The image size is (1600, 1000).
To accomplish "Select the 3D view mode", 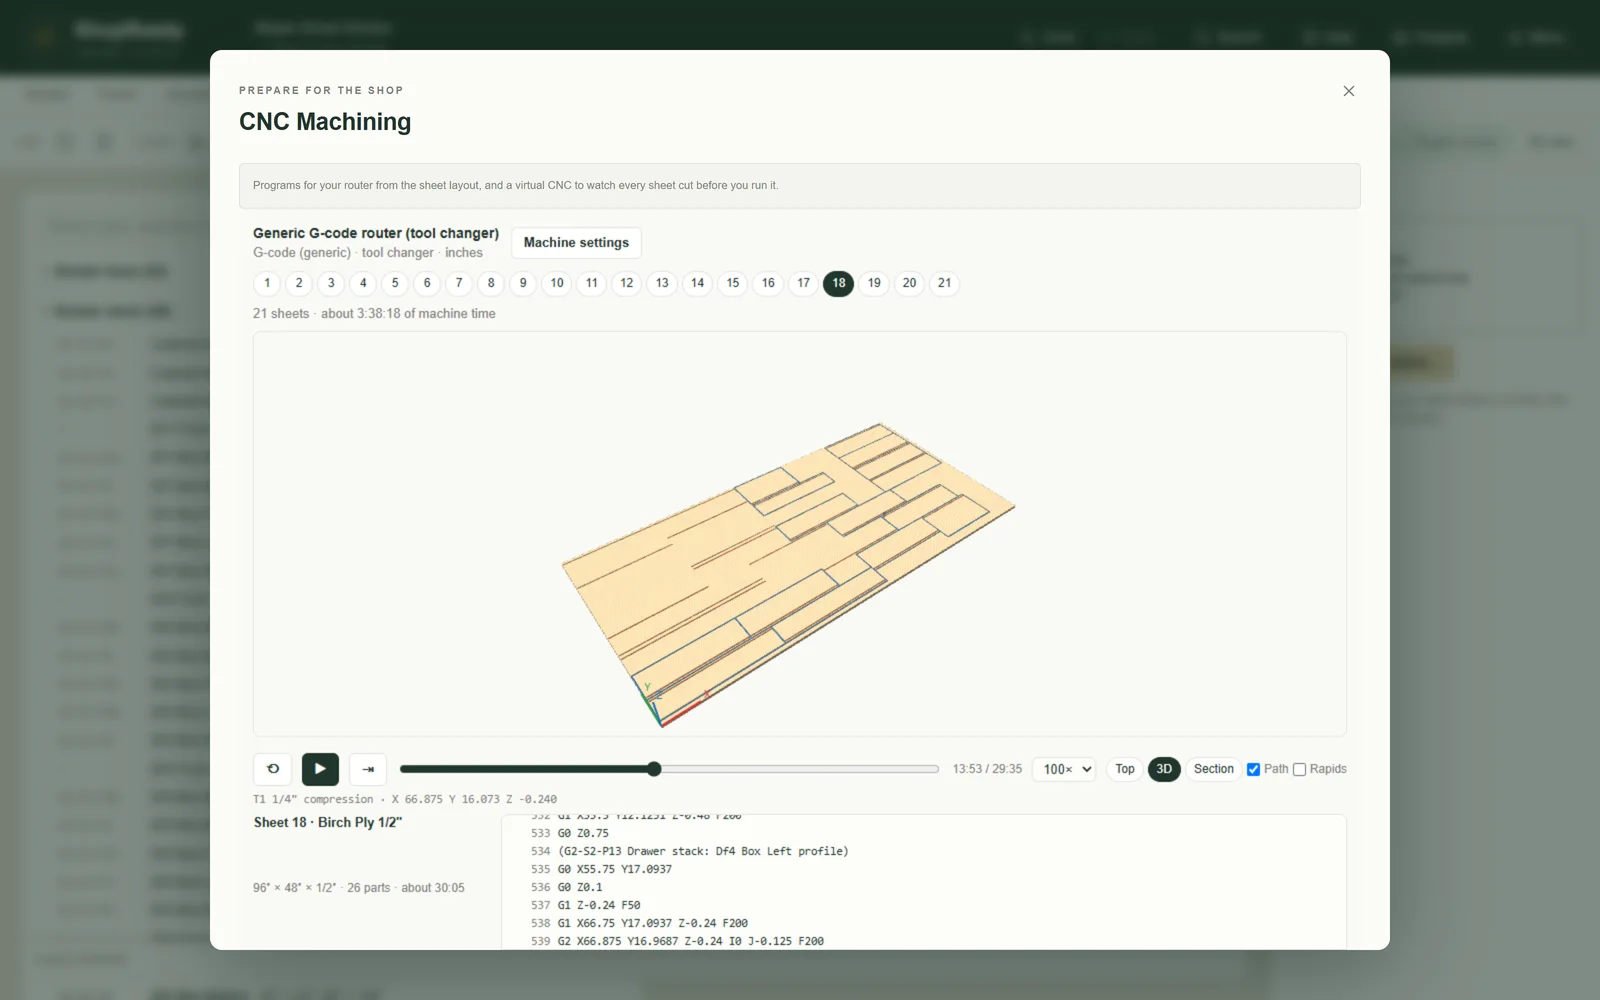I will click(x=1164, y=769).
